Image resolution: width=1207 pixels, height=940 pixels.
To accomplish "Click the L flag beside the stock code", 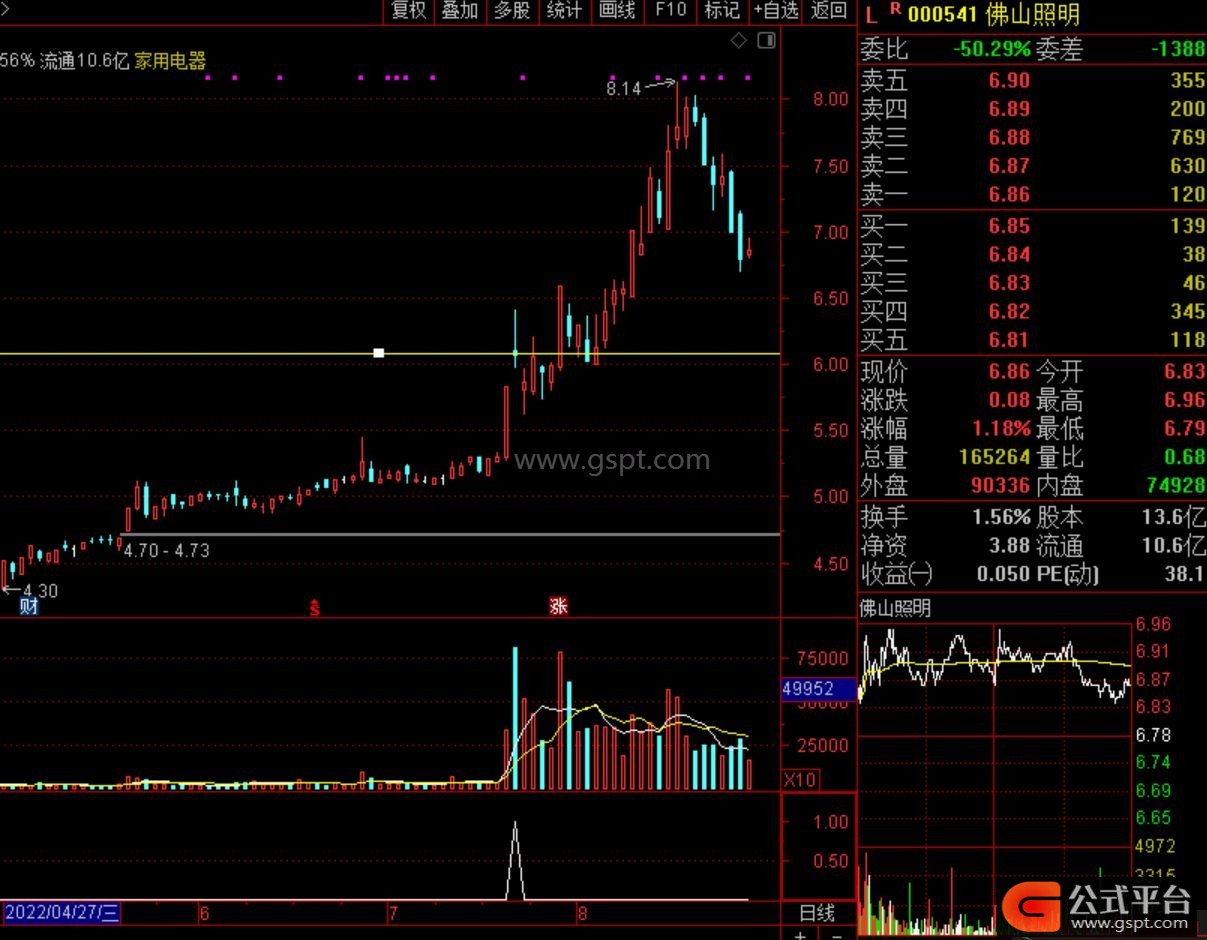I will 870,14.
